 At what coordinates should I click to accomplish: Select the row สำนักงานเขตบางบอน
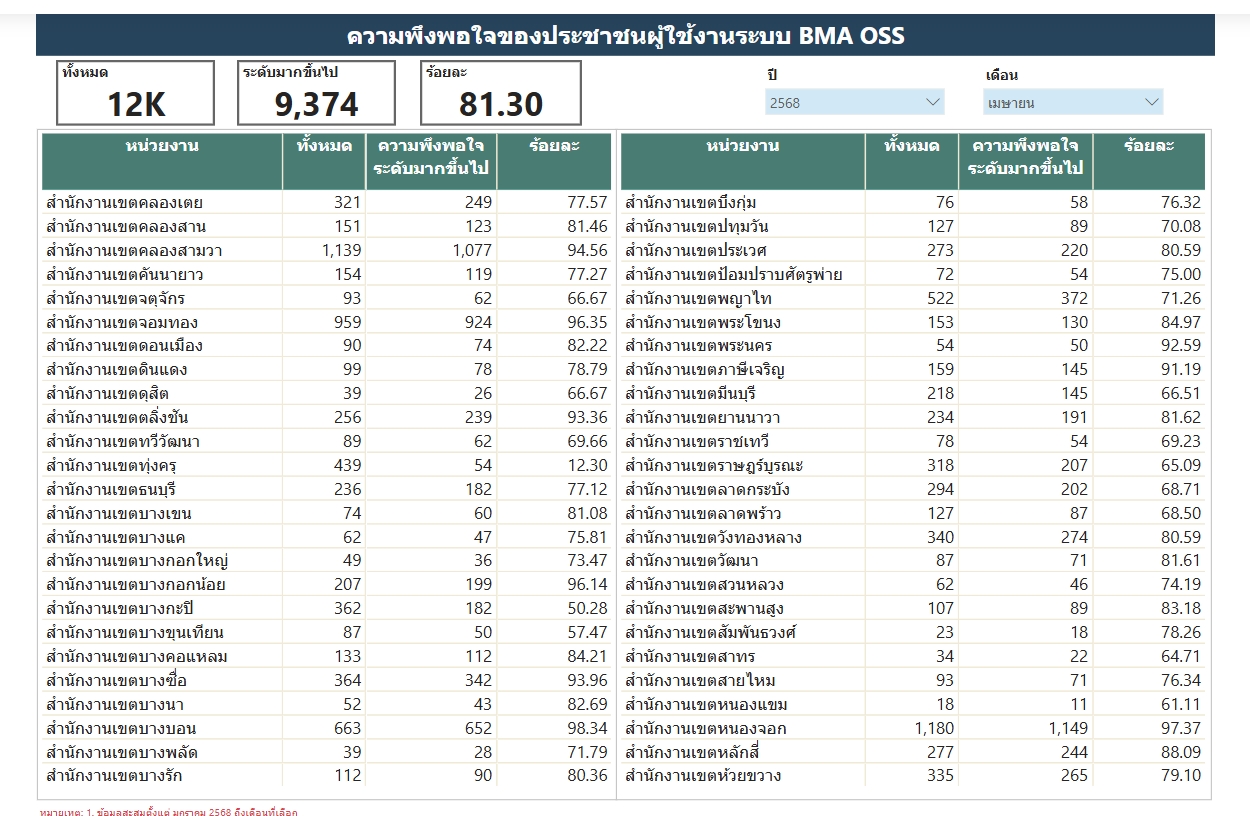[326, 728]
